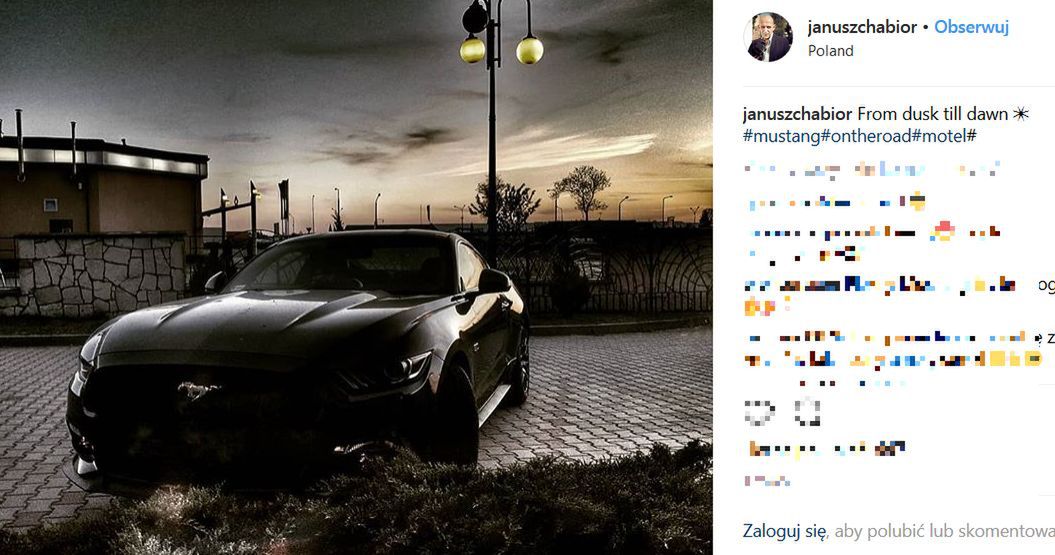Open the Zaloguj się login link

(785, 531)
